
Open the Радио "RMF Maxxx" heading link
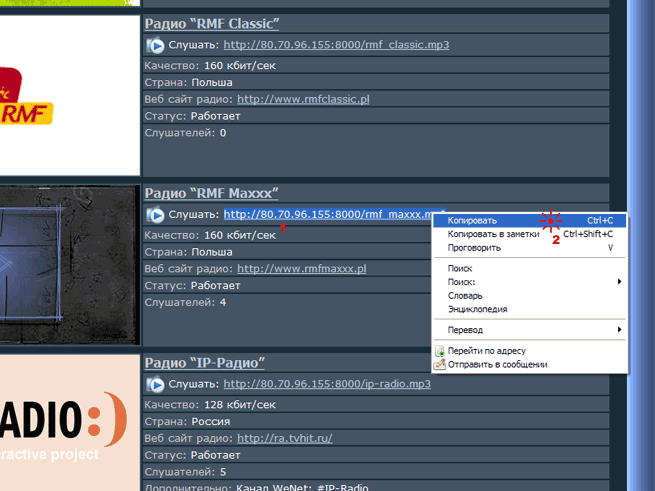211,193
